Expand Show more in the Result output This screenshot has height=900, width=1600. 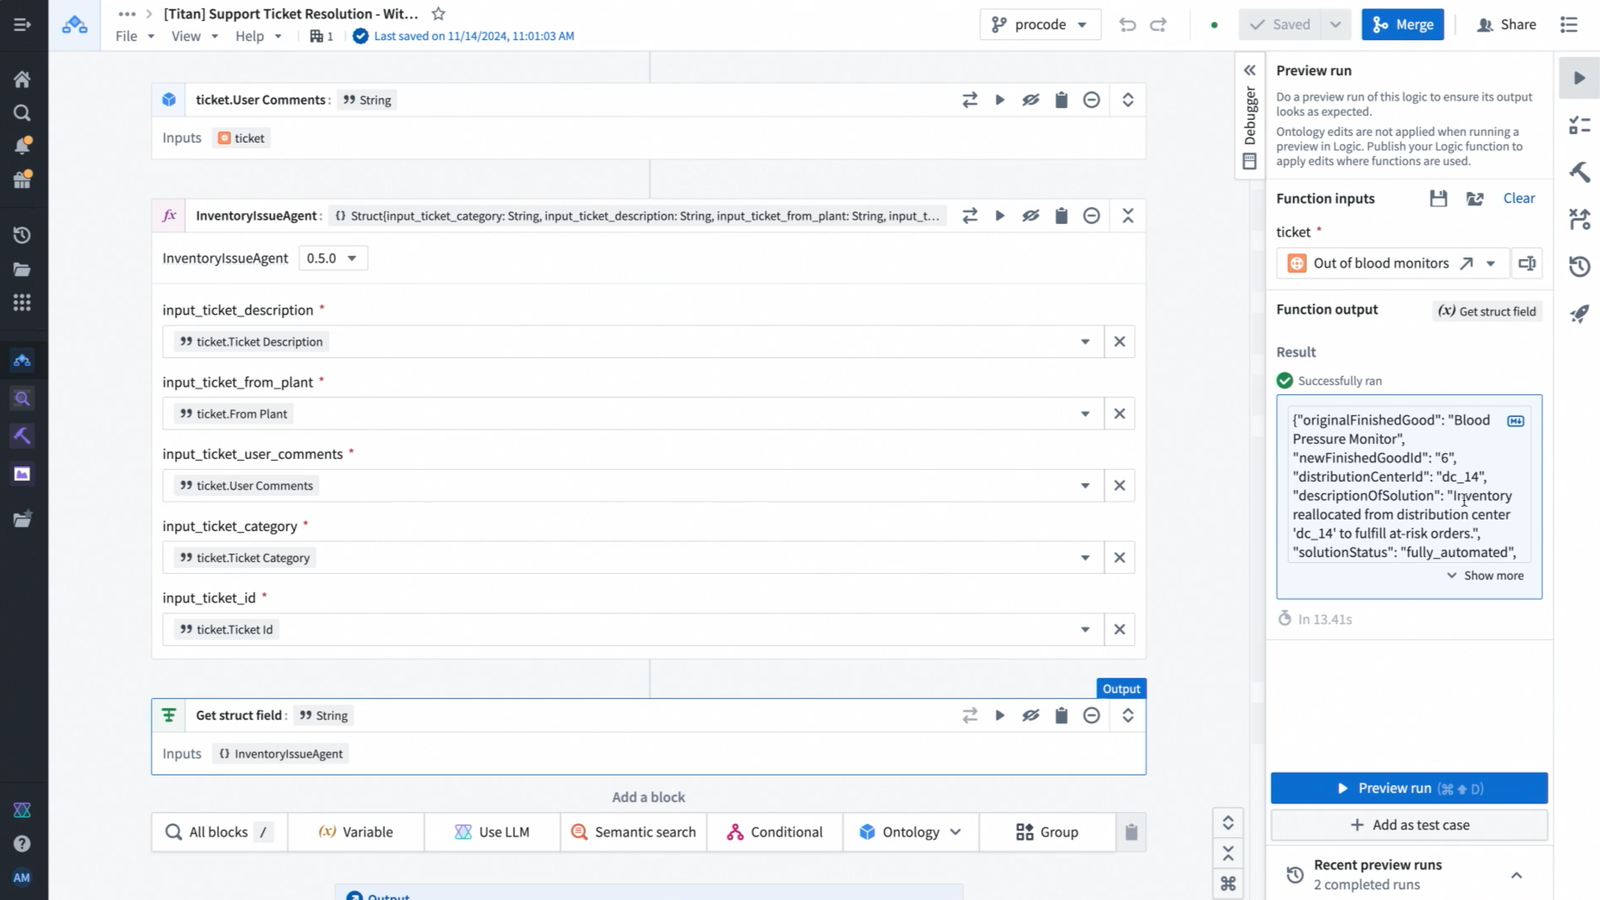point(1485,576)
